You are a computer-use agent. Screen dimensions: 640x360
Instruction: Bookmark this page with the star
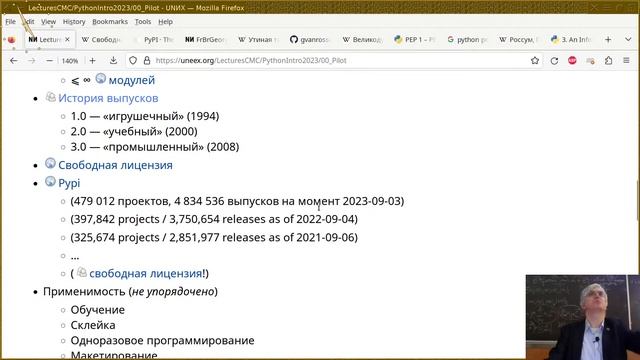pos(535,60)
